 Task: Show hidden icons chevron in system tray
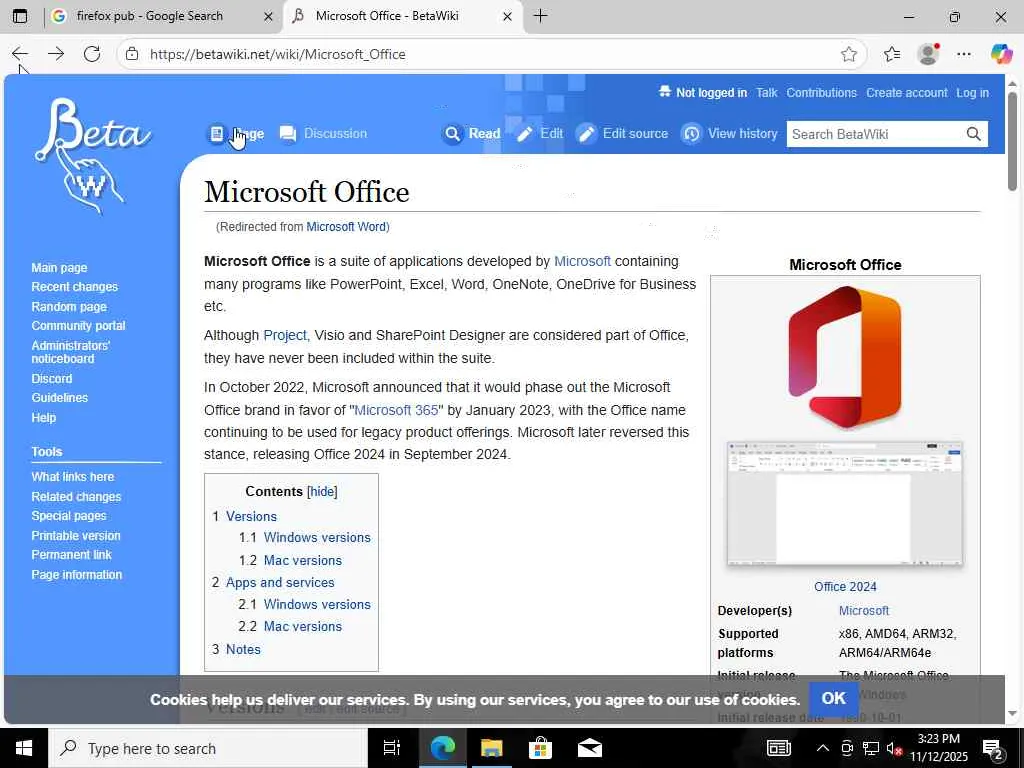(823, 748)
